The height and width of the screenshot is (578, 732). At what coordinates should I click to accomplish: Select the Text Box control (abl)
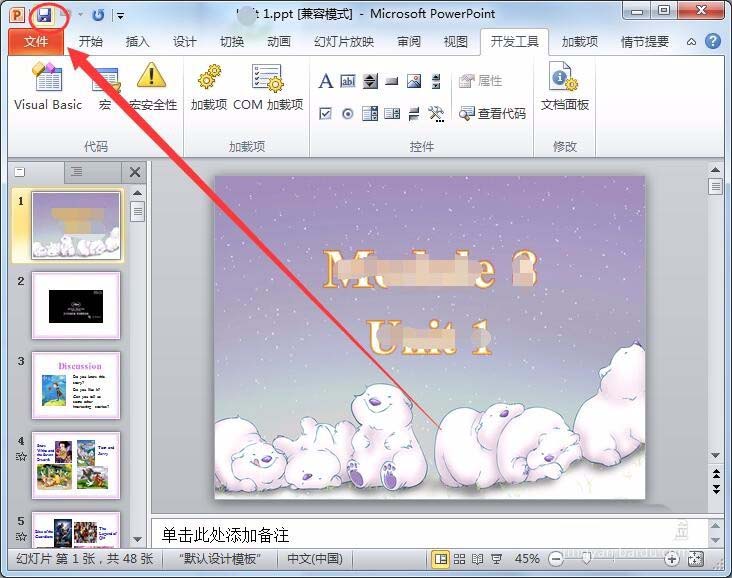click(x=348, y=81)
